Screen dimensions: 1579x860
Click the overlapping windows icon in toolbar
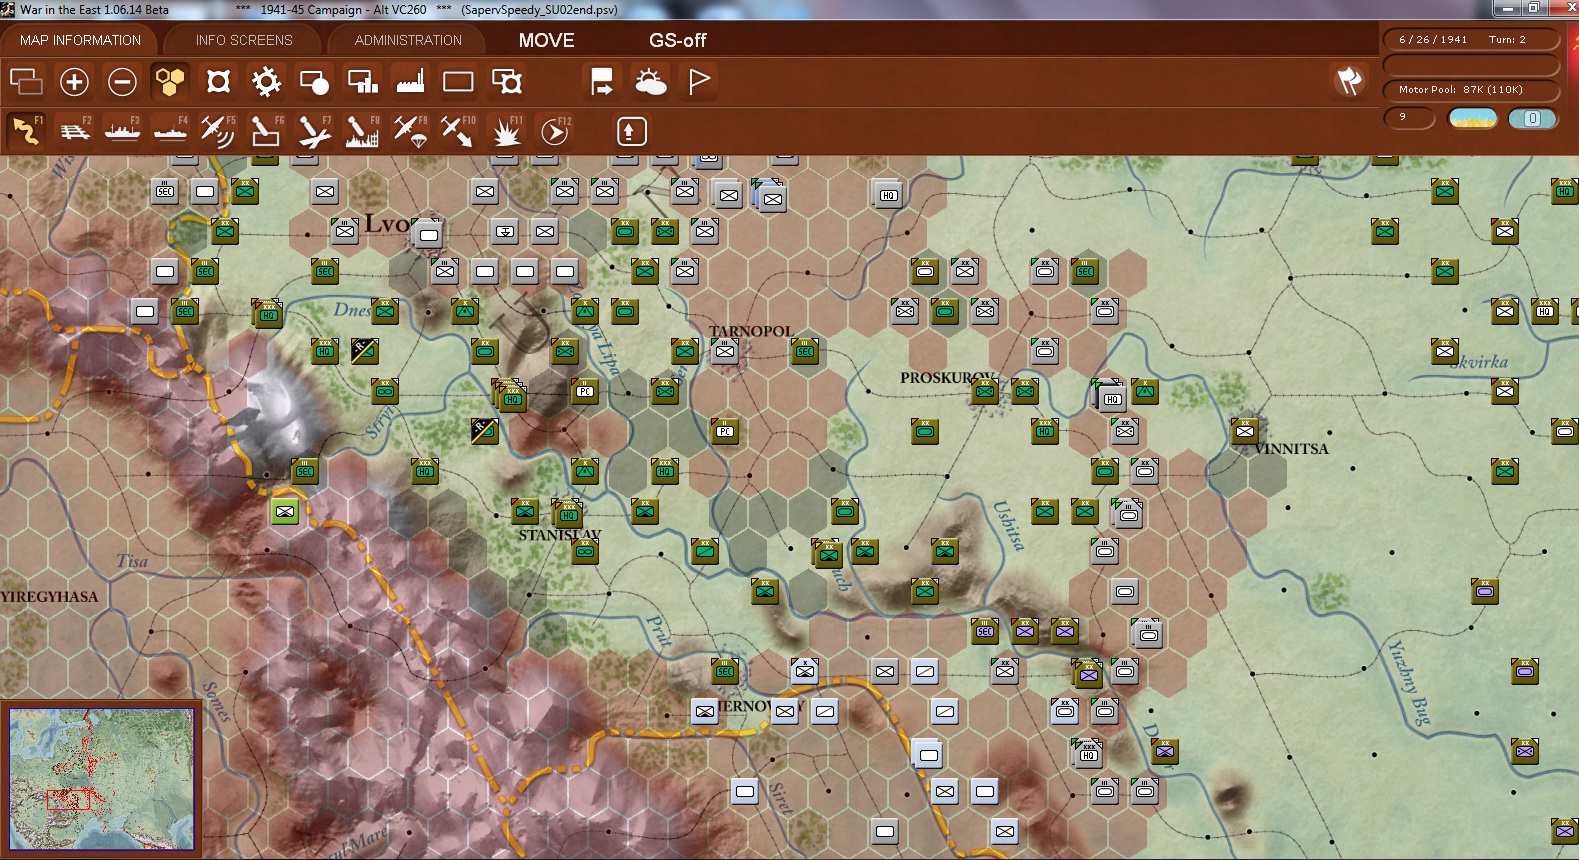click(x=26, y=82)
